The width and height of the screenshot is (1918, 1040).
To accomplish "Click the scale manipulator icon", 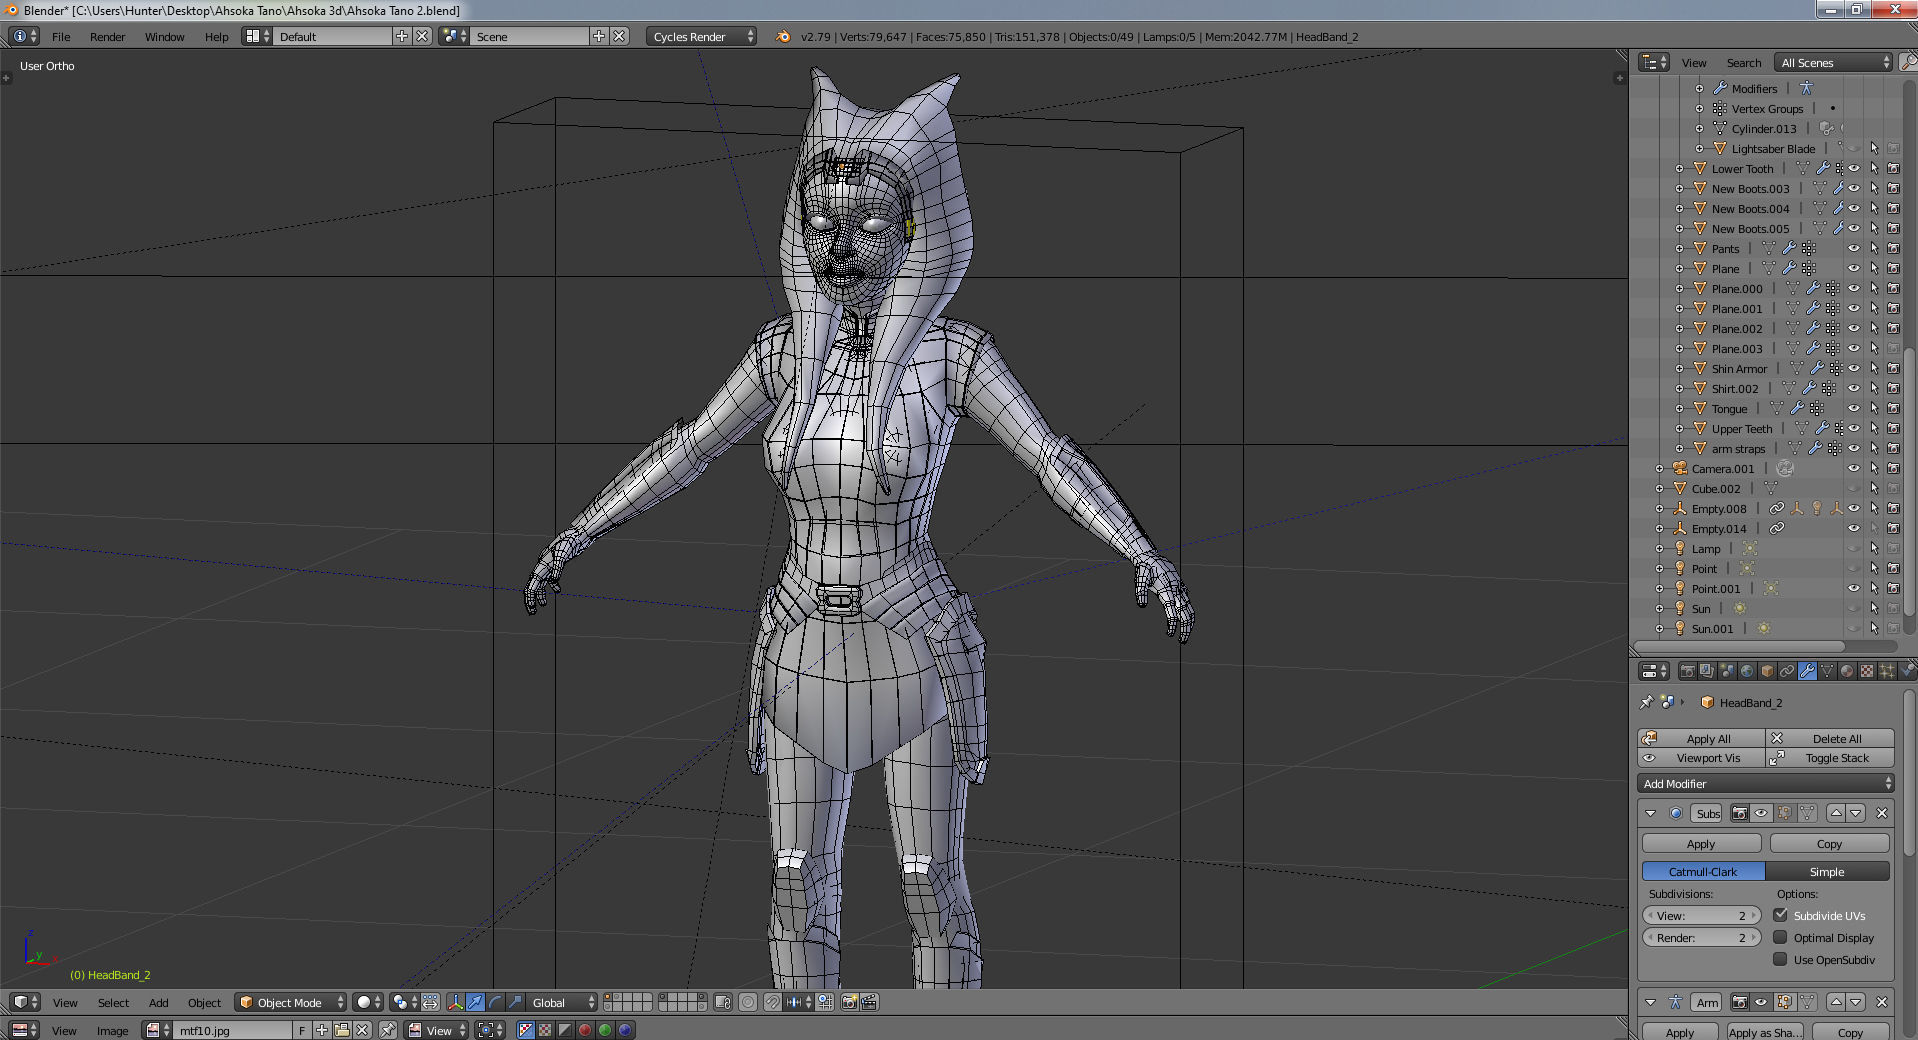I will coord(515,1002).
